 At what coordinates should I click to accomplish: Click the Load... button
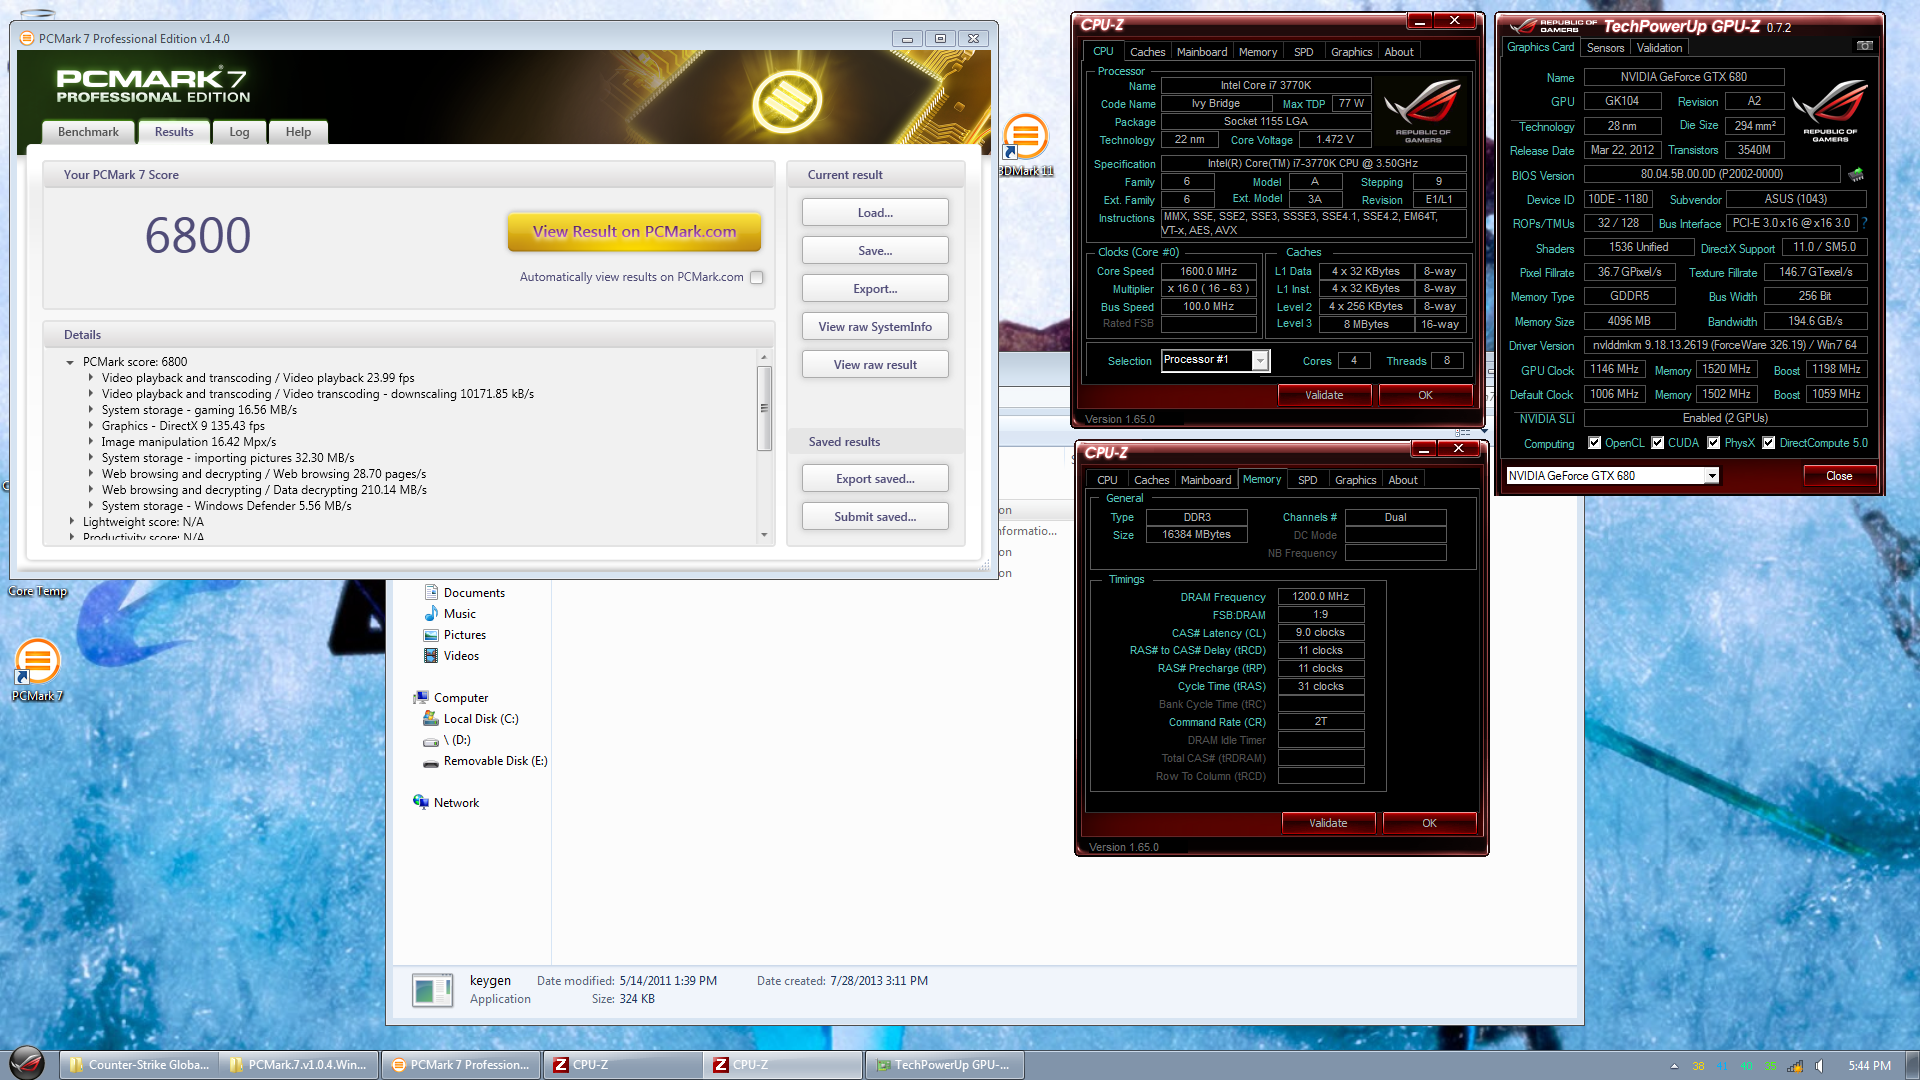[x=875, y=213]
